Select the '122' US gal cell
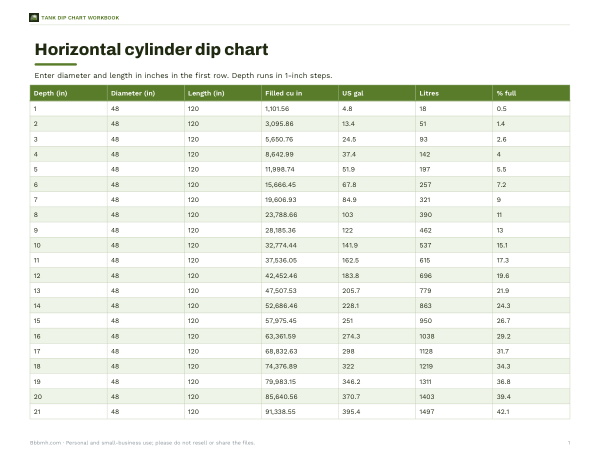 (377, 230)
